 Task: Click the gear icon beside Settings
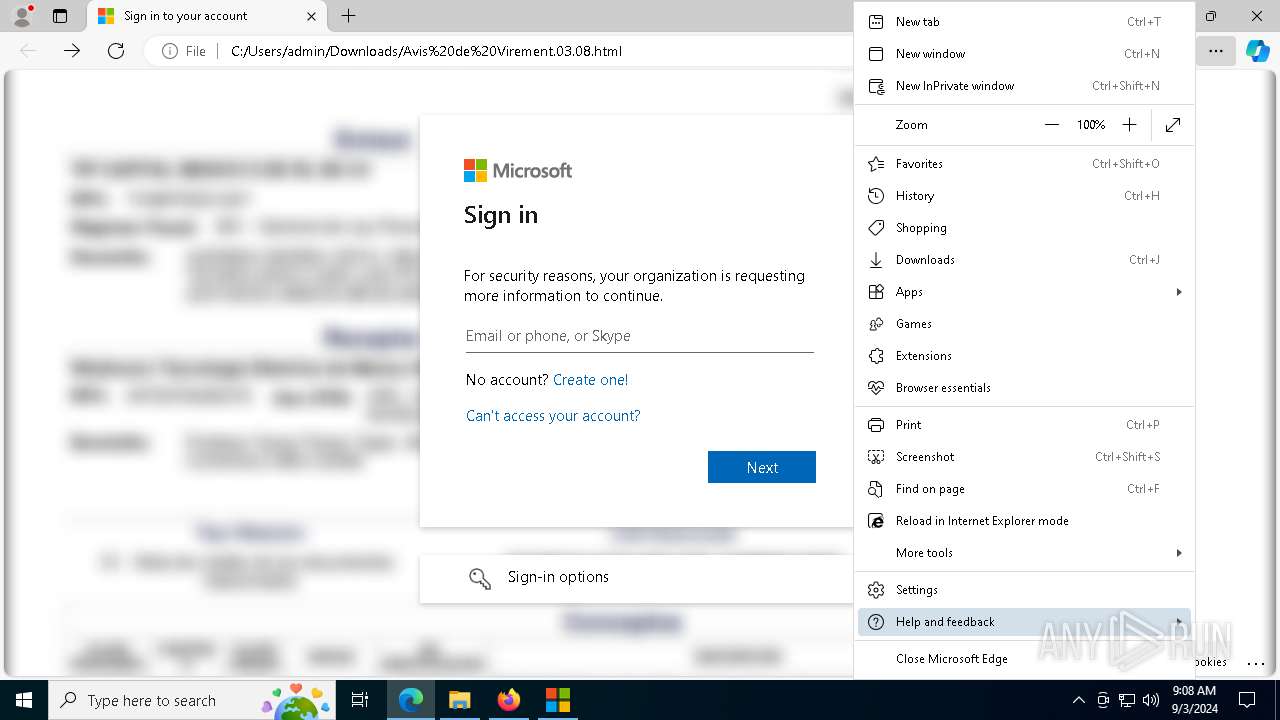(x=876, y=590)
